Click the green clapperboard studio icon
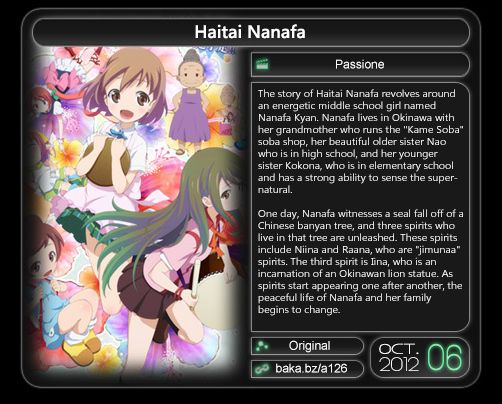 [262, 64]
